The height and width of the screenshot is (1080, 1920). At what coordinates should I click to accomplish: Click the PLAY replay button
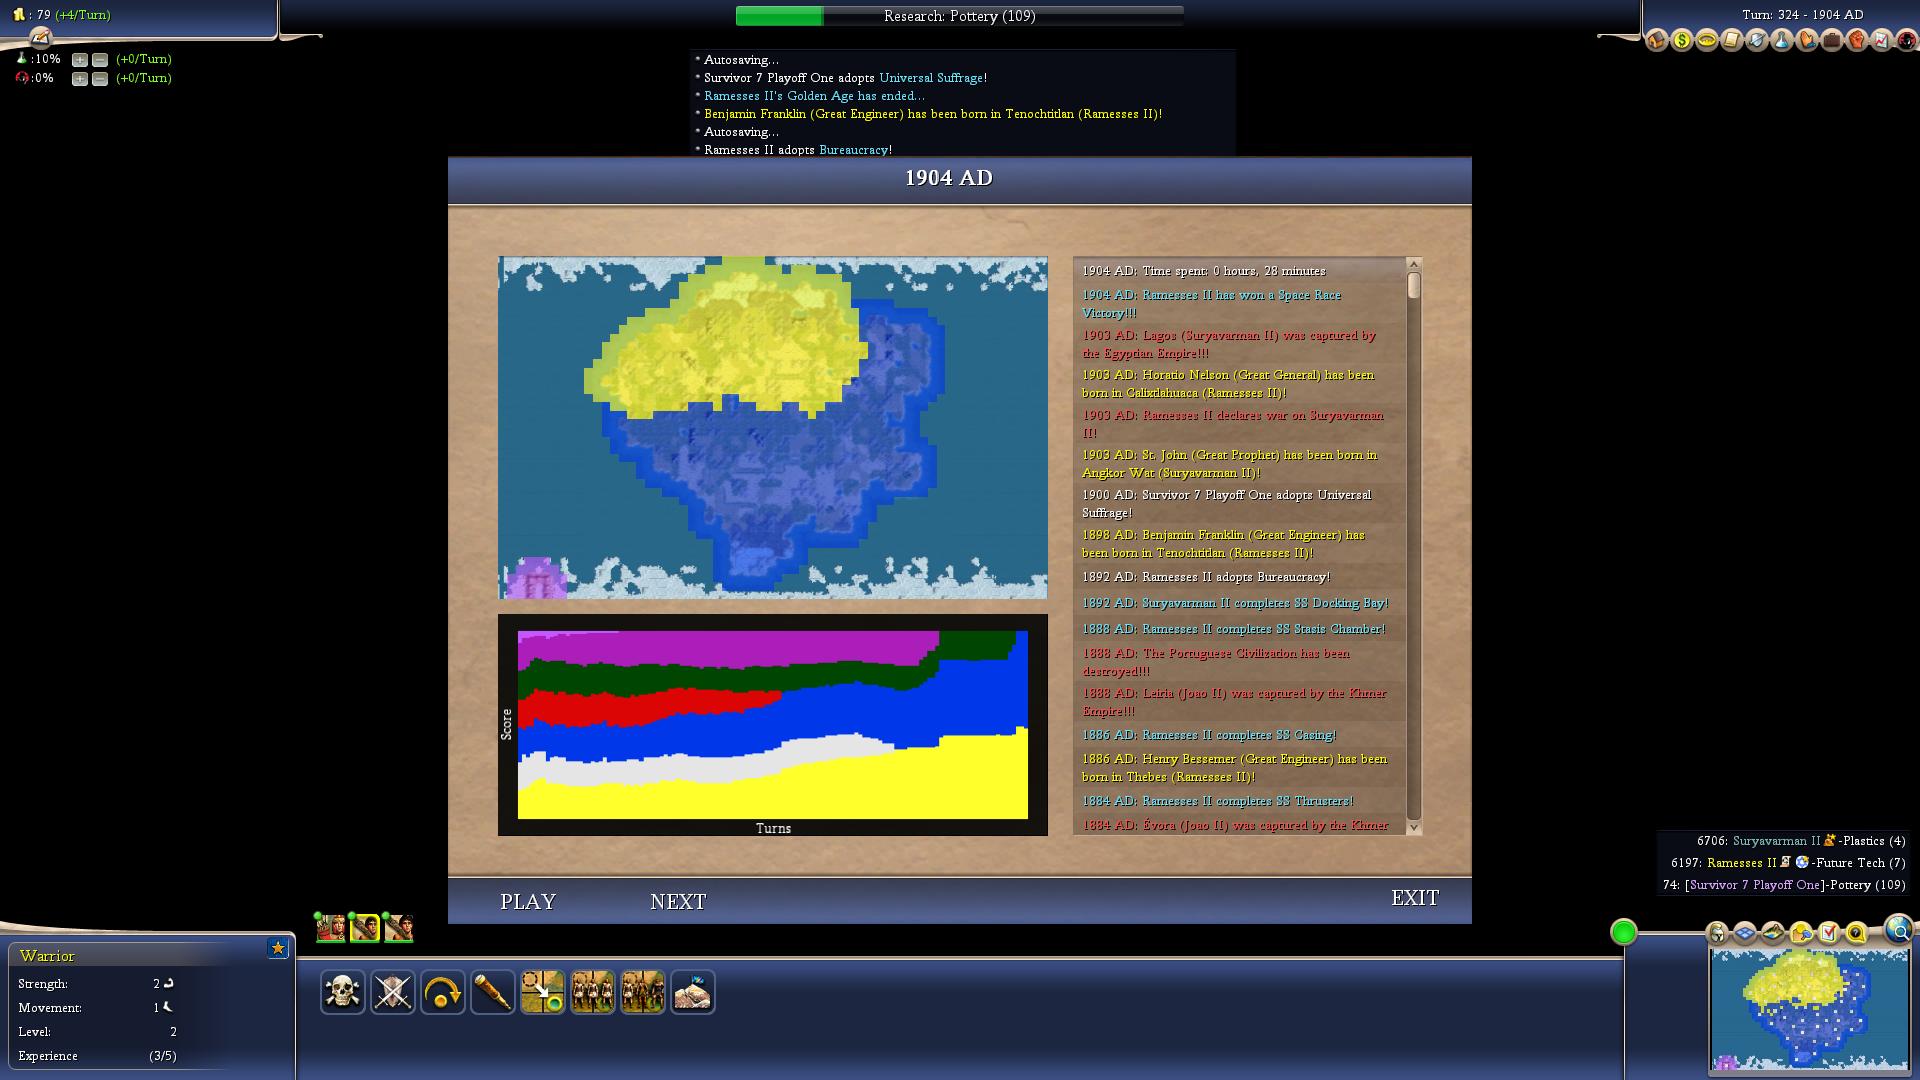[x=528, y=902]
